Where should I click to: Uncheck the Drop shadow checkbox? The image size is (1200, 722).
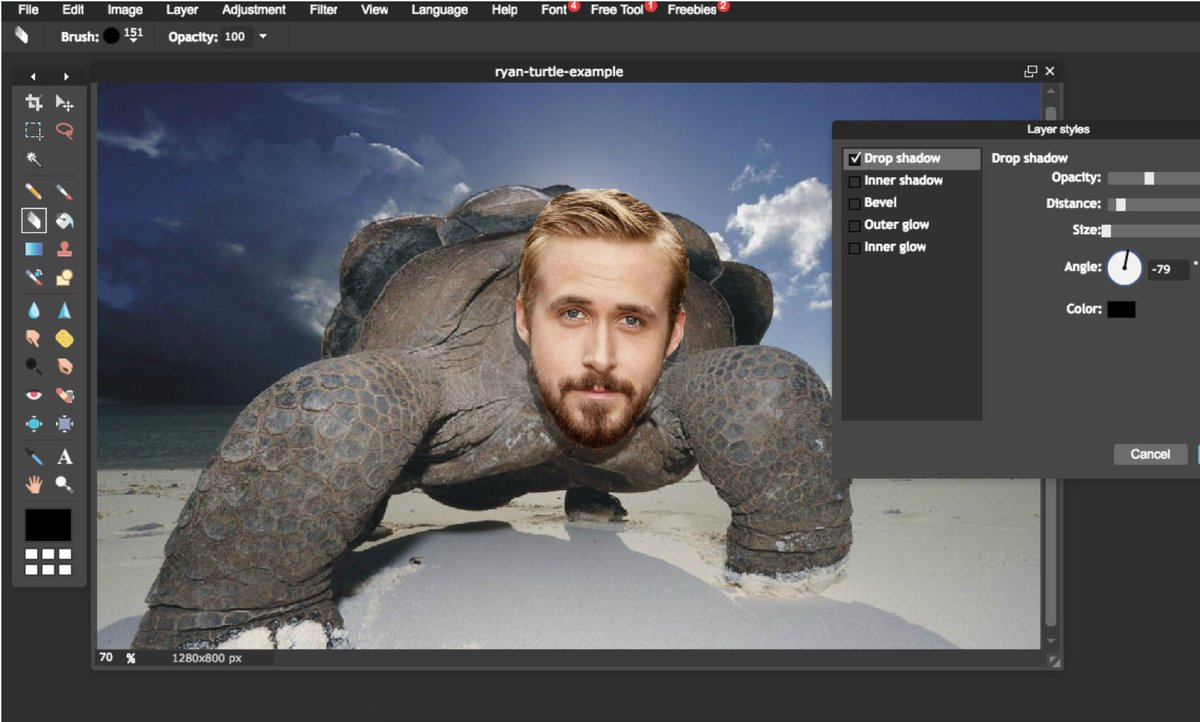[855, 159]
